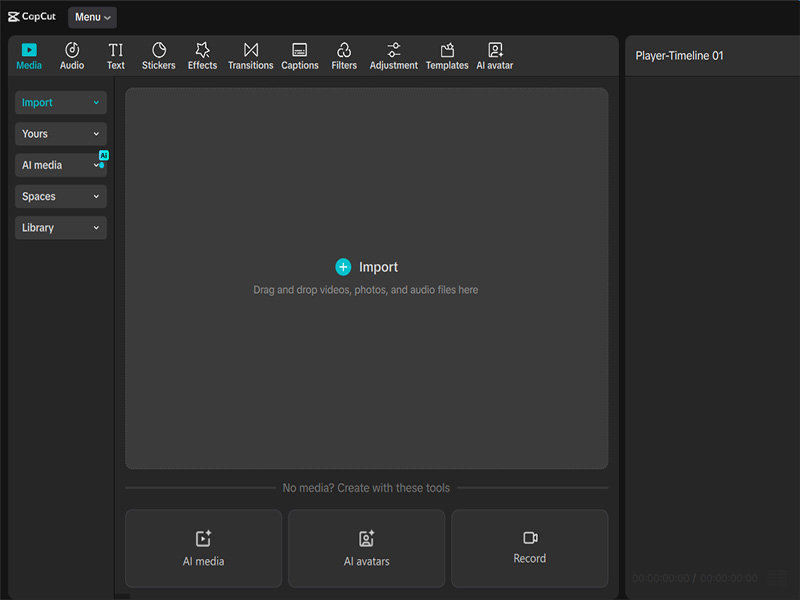Click the AI media creation card
Screen dimensions: 800x600
204,548
